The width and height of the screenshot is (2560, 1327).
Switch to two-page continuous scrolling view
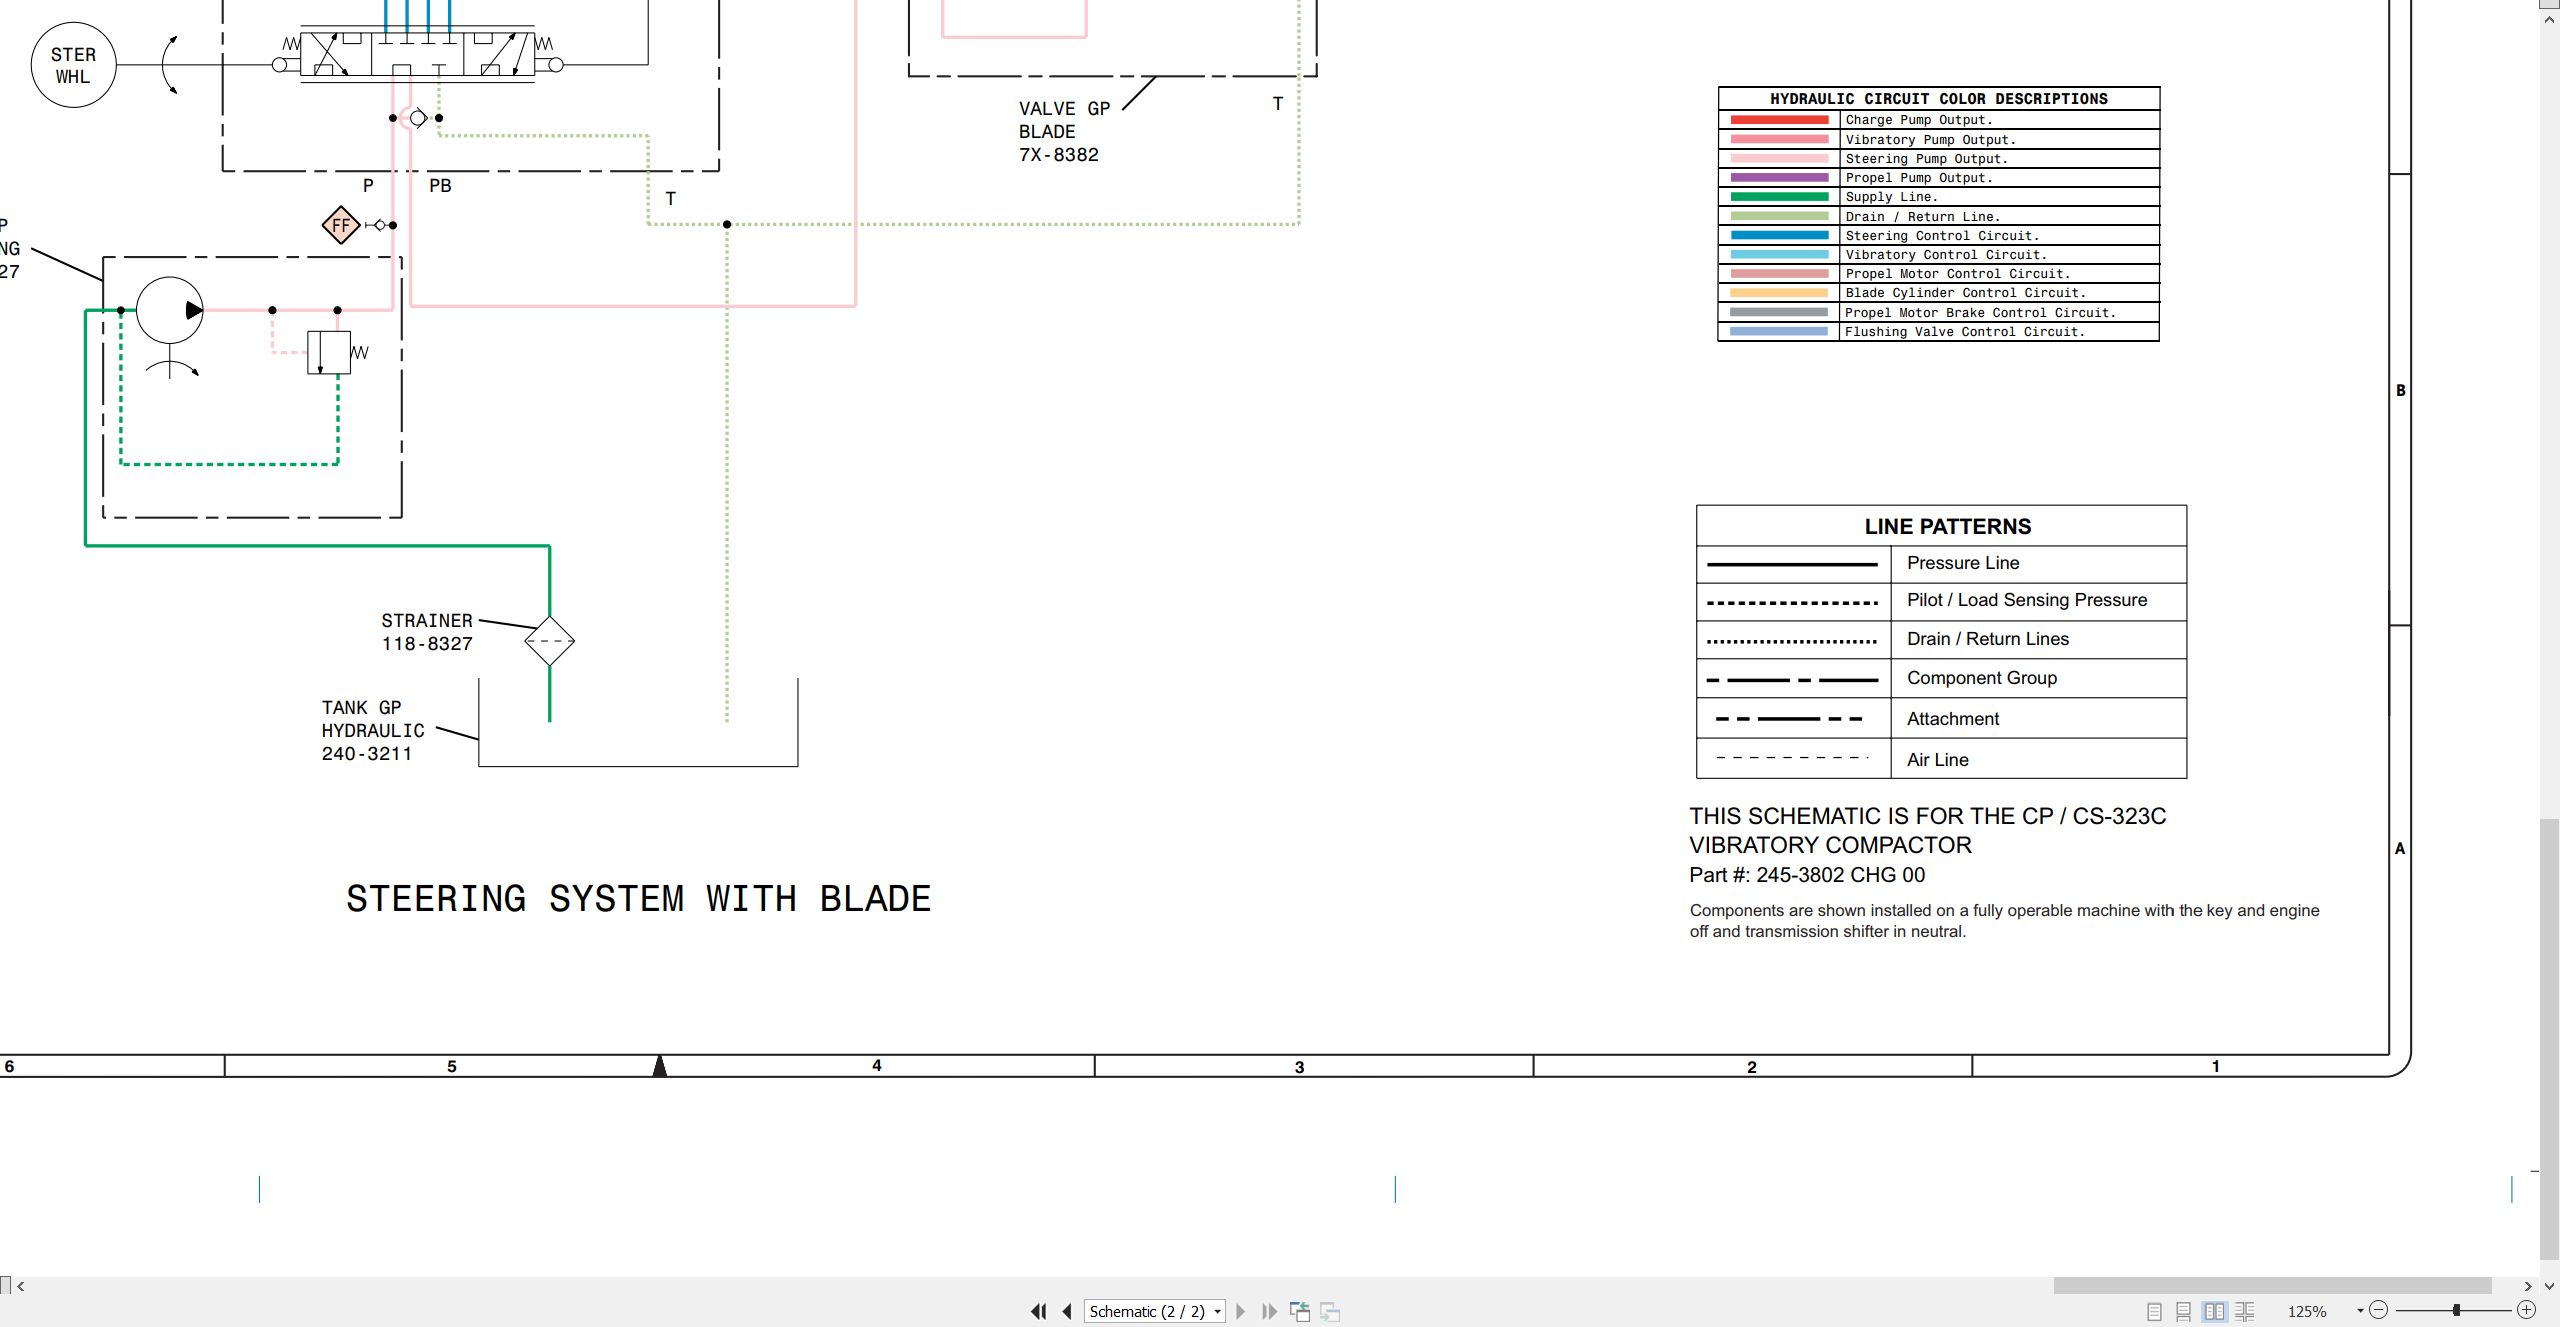[2245, 1311]
